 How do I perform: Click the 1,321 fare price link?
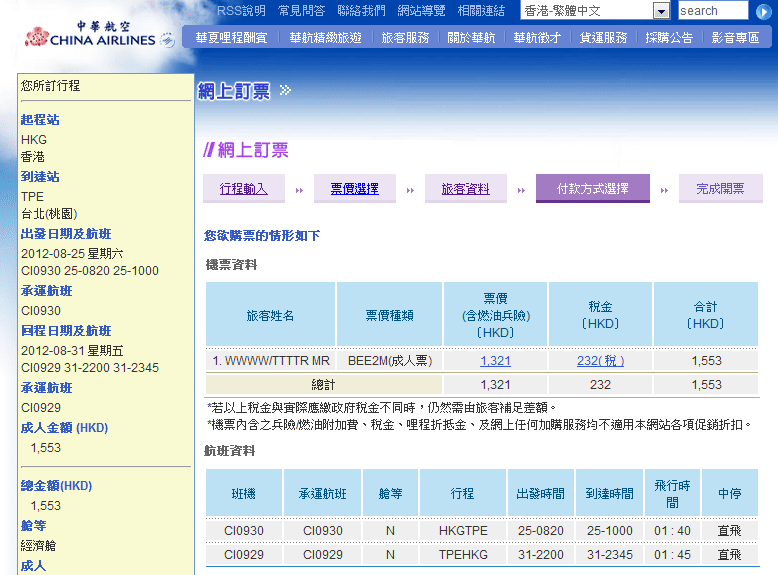click(x=495, y=361)
